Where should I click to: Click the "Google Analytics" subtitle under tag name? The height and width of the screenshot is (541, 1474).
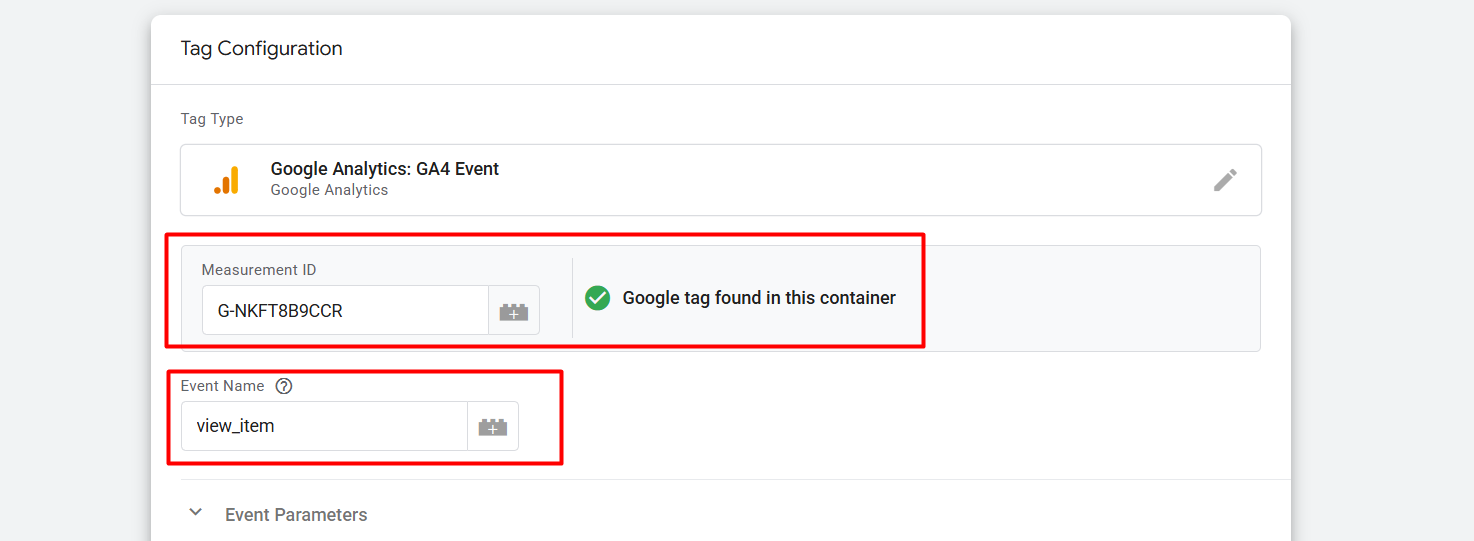(329, 190)
